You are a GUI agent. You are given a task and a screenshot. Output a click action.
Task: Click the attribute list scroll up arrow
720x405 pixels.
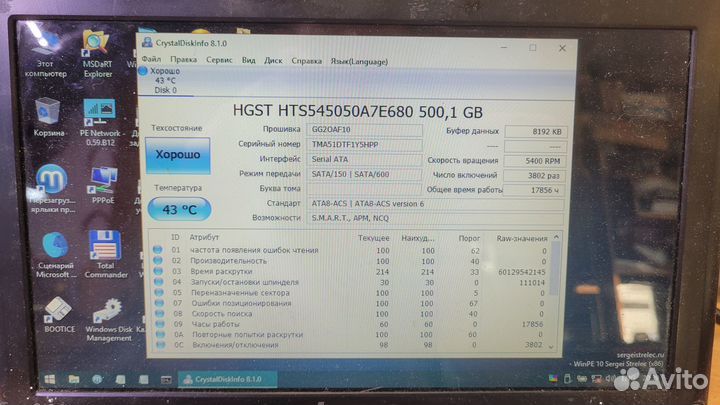[556, 237]
